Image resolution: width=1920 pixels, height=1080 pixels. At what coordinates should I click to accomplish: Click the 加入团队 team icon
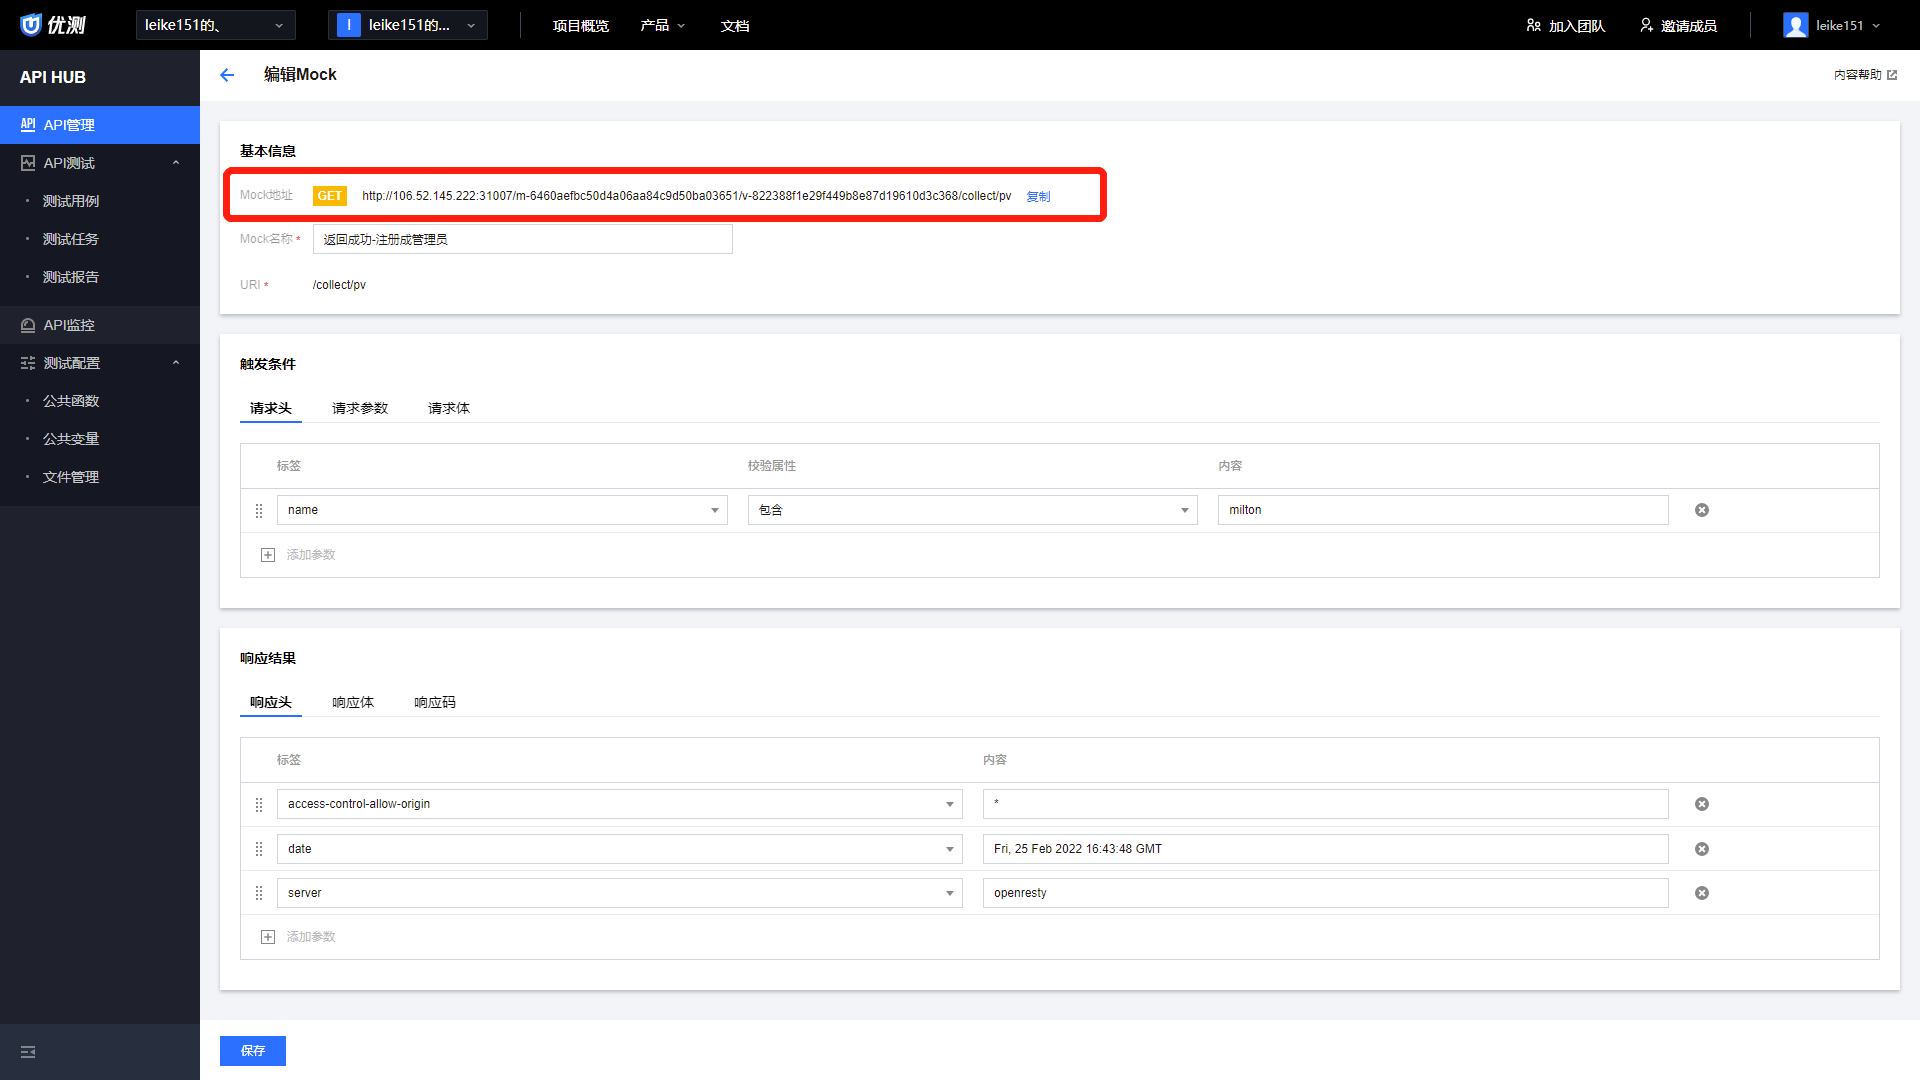click(1533, 25)
